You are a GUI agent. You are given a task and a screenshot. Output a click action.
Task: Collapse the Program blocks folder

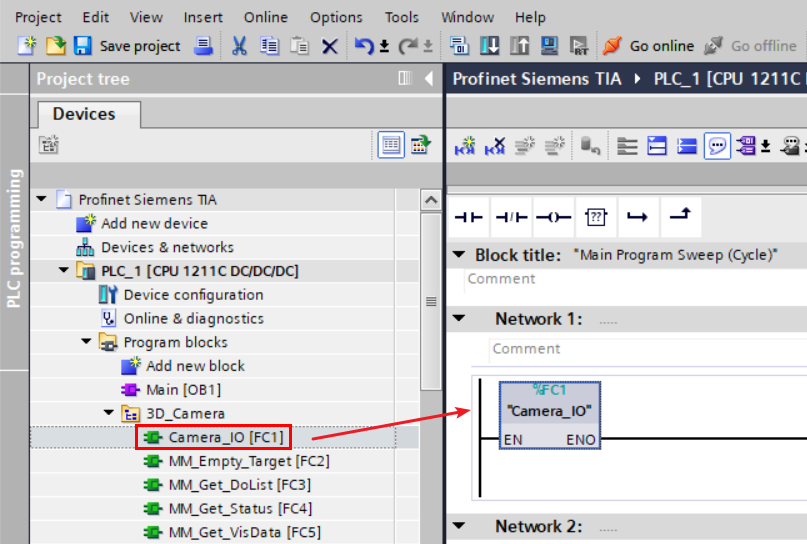(x=87, y=342)
